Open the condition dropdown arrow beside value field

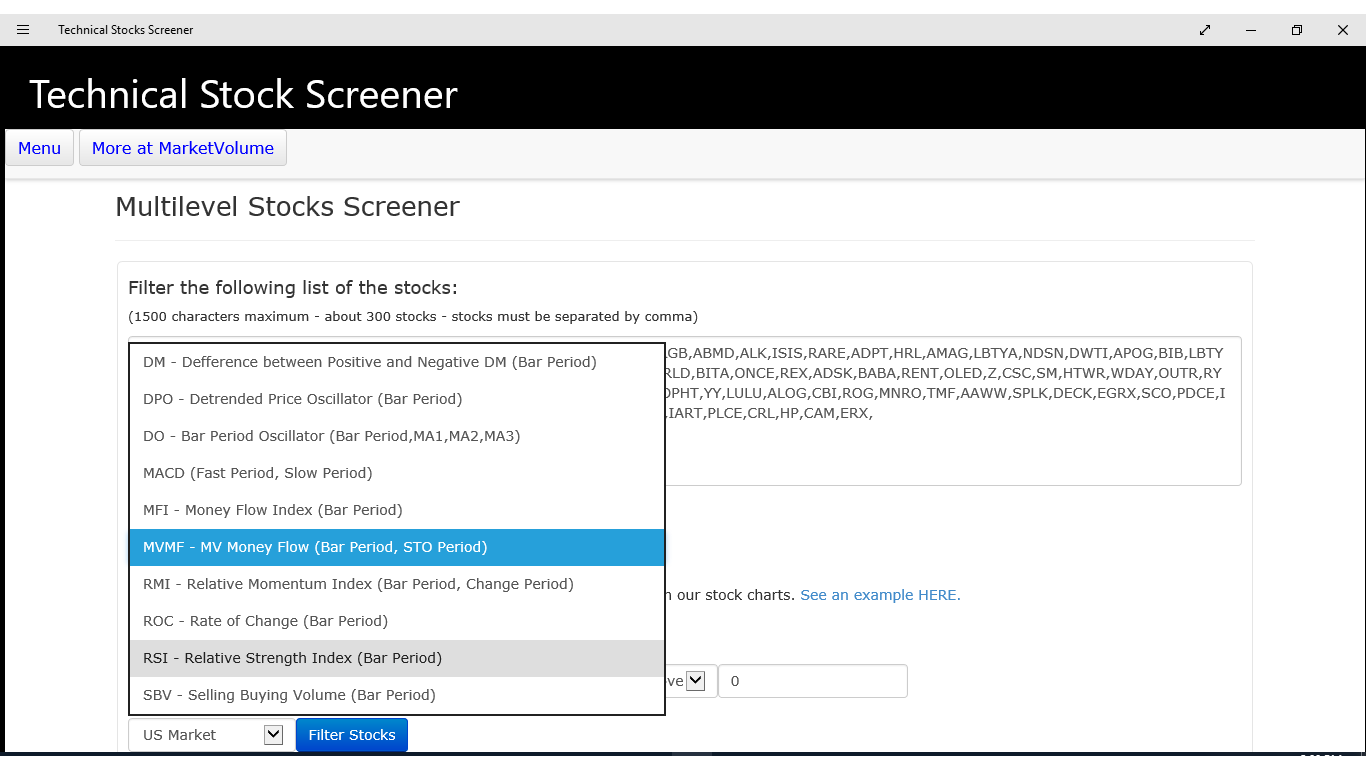696,681
